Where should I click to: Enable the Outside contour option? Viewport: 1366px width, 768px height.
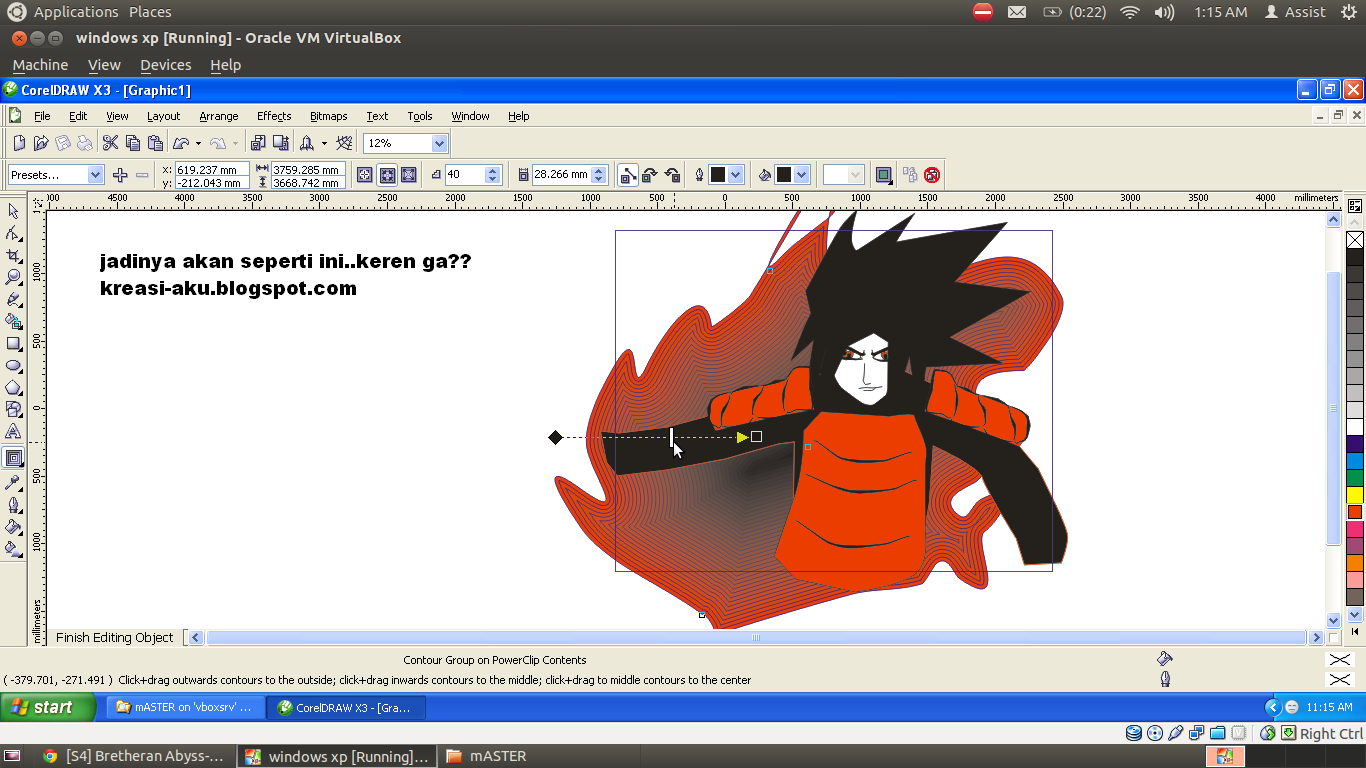409,175
